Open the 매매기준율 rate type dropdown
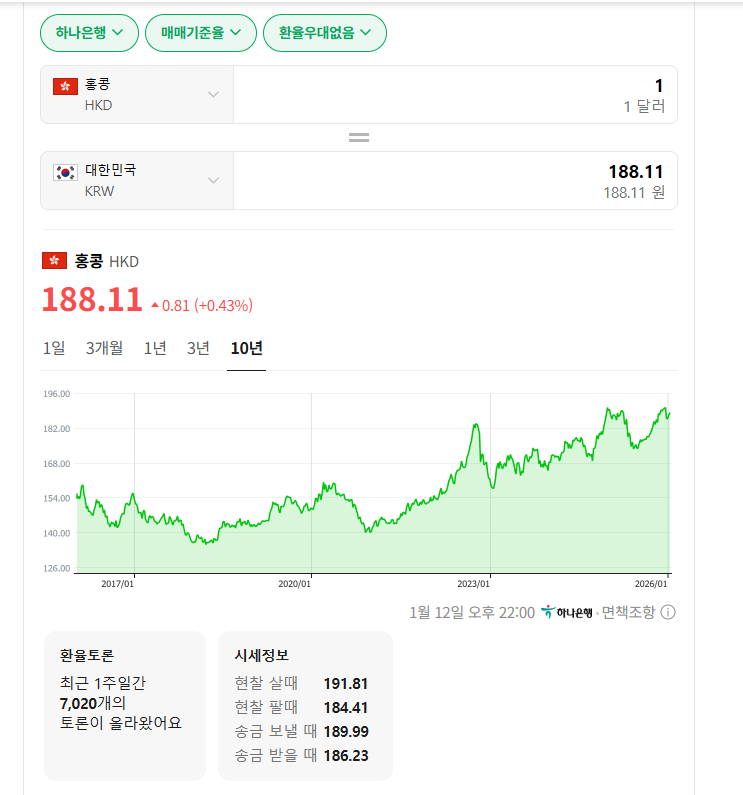Screen dimensions: 743x795 tap(201, 33)
